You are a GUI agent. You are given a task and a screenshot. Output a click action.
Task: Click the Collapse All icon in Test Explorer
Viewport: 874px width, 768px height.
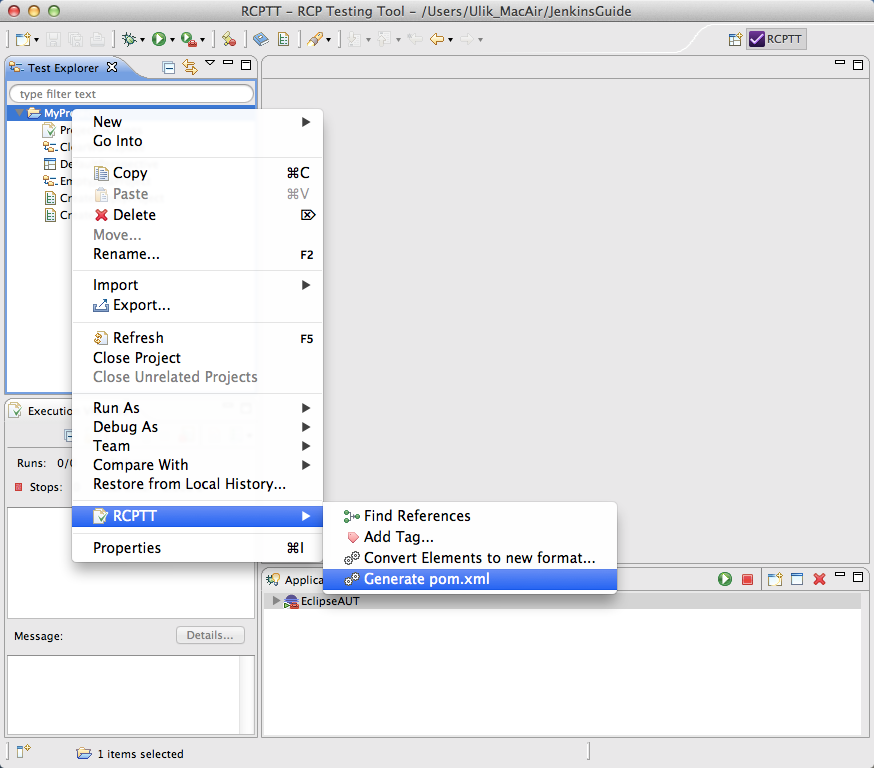(168, 67)
